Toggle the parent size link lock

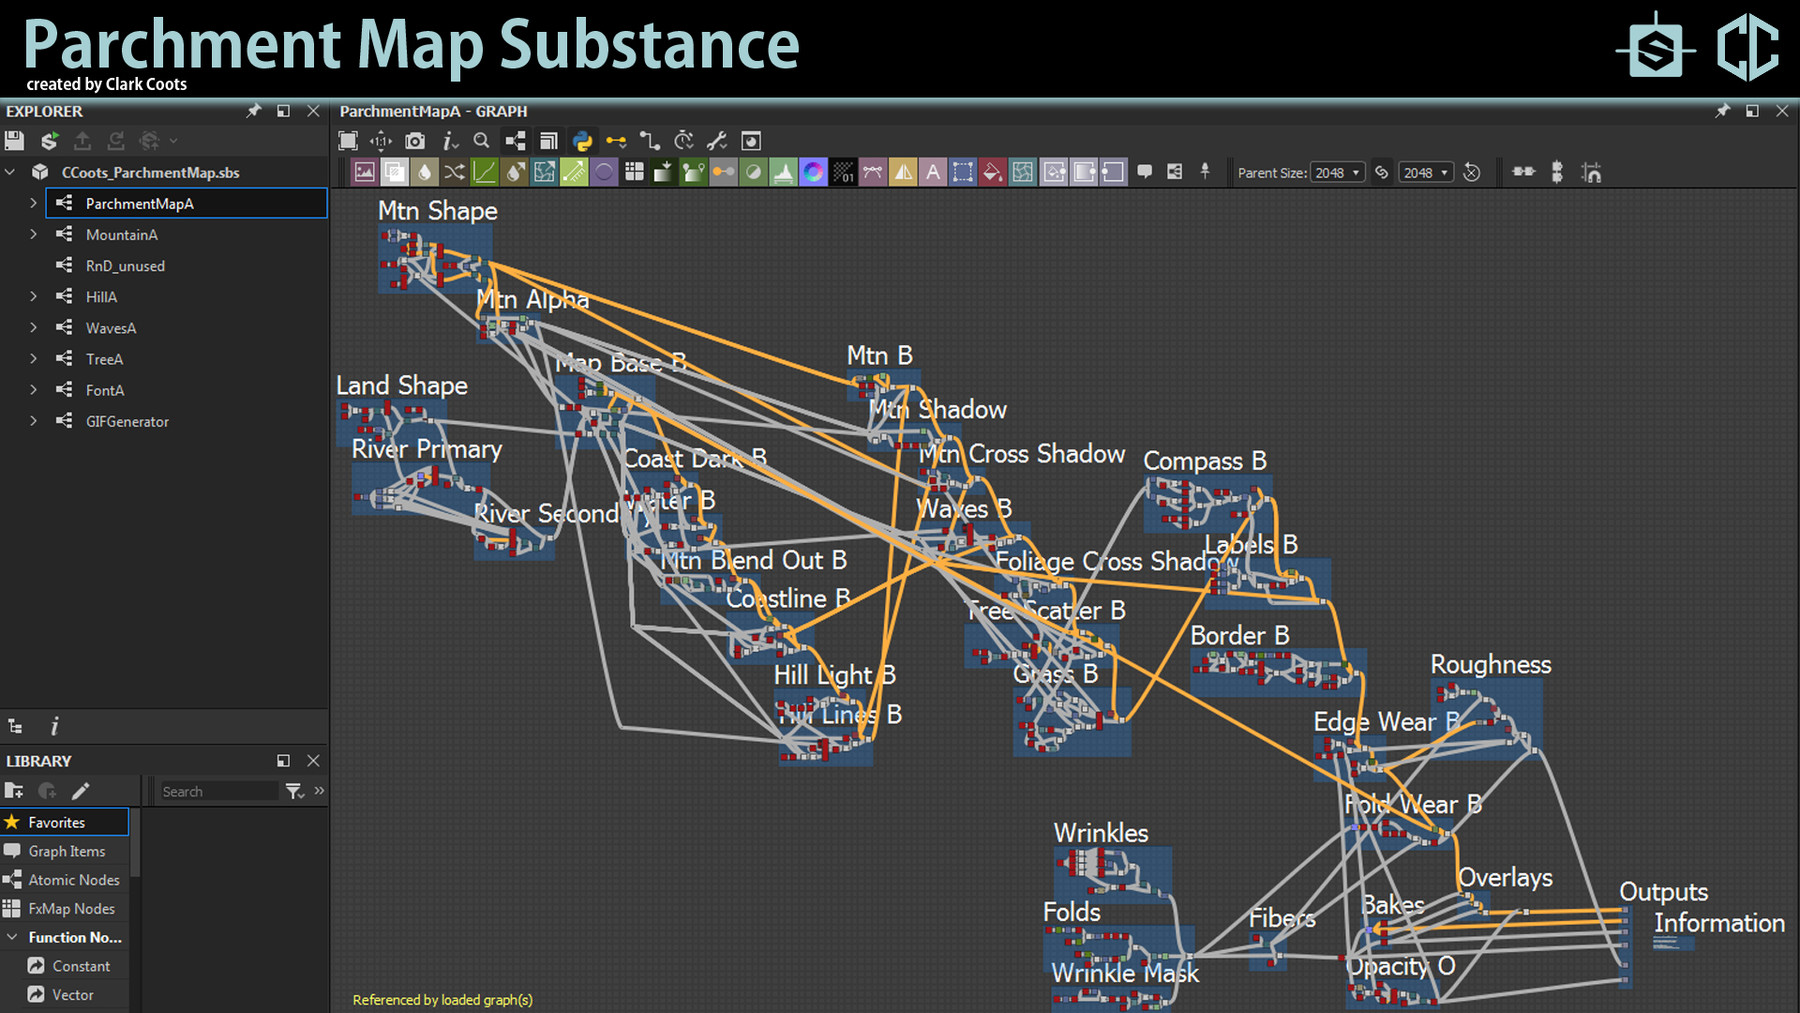1382,172
